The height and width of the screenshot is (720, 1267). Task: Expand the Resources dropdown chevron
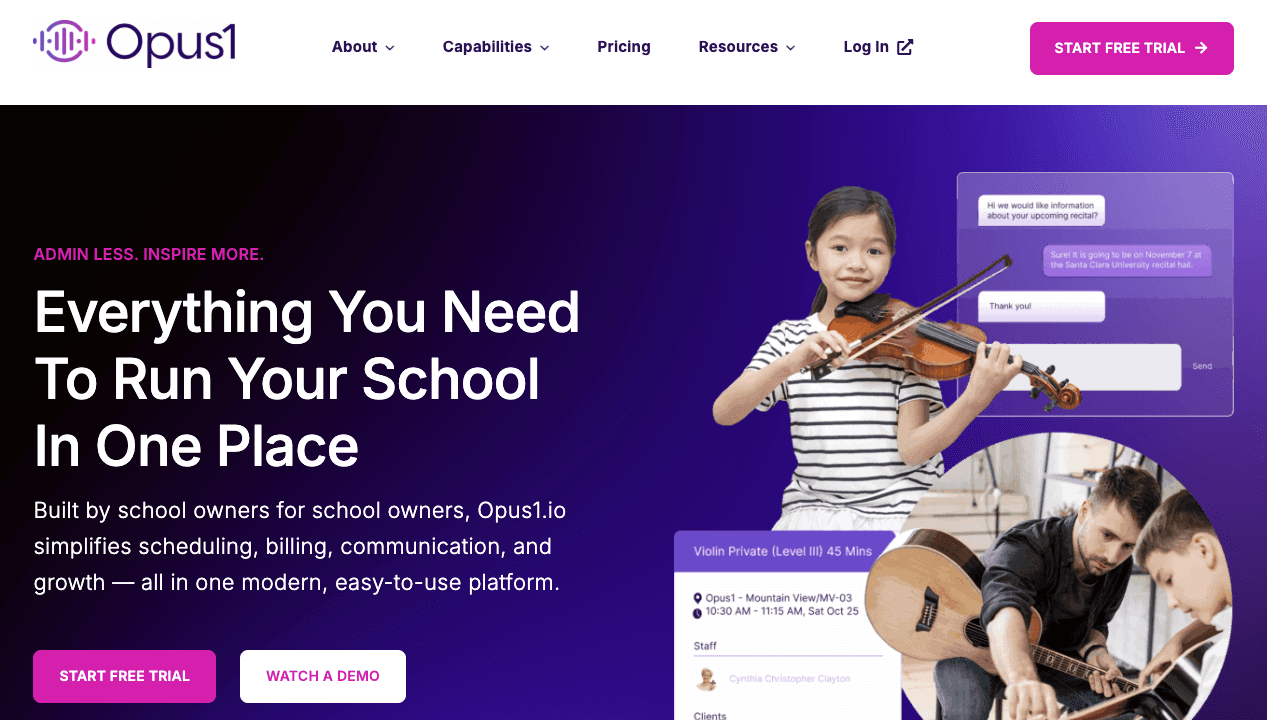coord(791,48)
